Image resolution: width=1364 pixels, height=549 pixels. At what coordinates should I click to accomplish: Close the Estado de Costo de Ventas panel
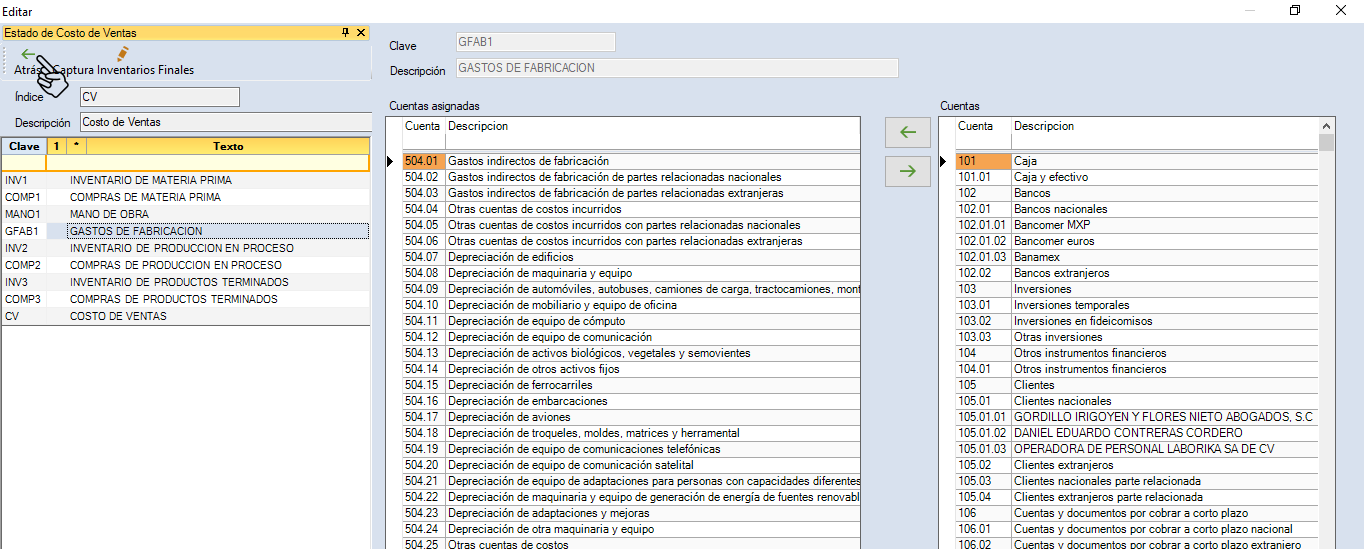(361, 33)
